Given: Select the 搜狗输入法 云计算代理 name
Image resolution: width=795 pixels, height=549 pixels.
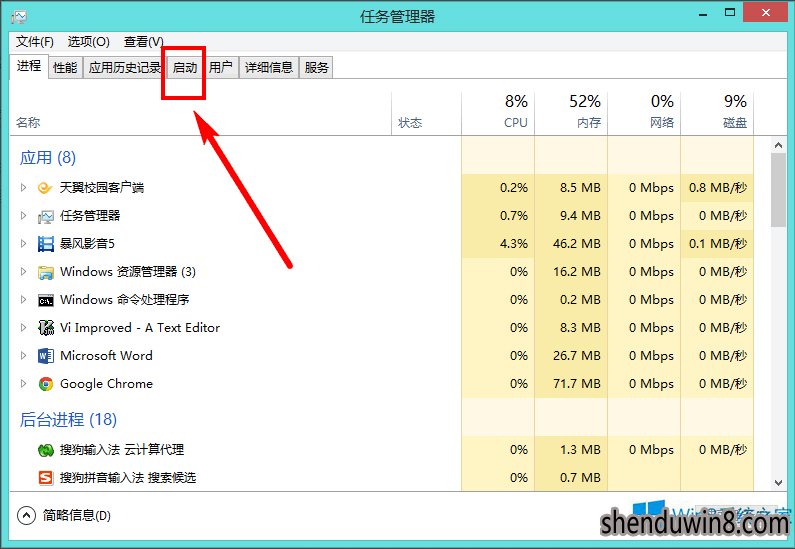Looking at the screenshot, I should (122, 450).
